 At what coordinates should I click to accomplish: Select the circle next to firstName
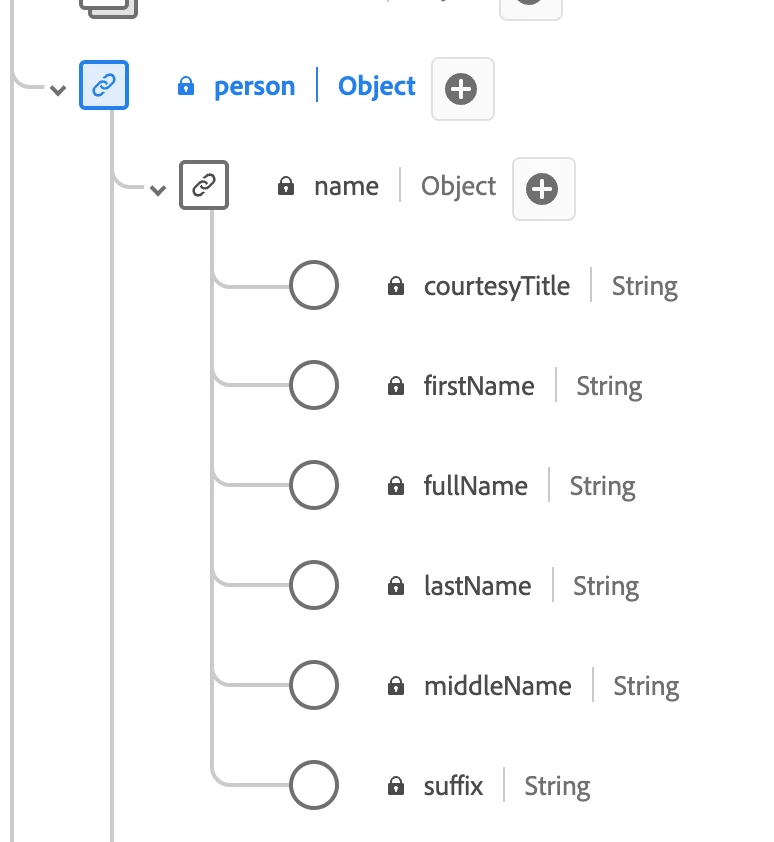(314, 386)
